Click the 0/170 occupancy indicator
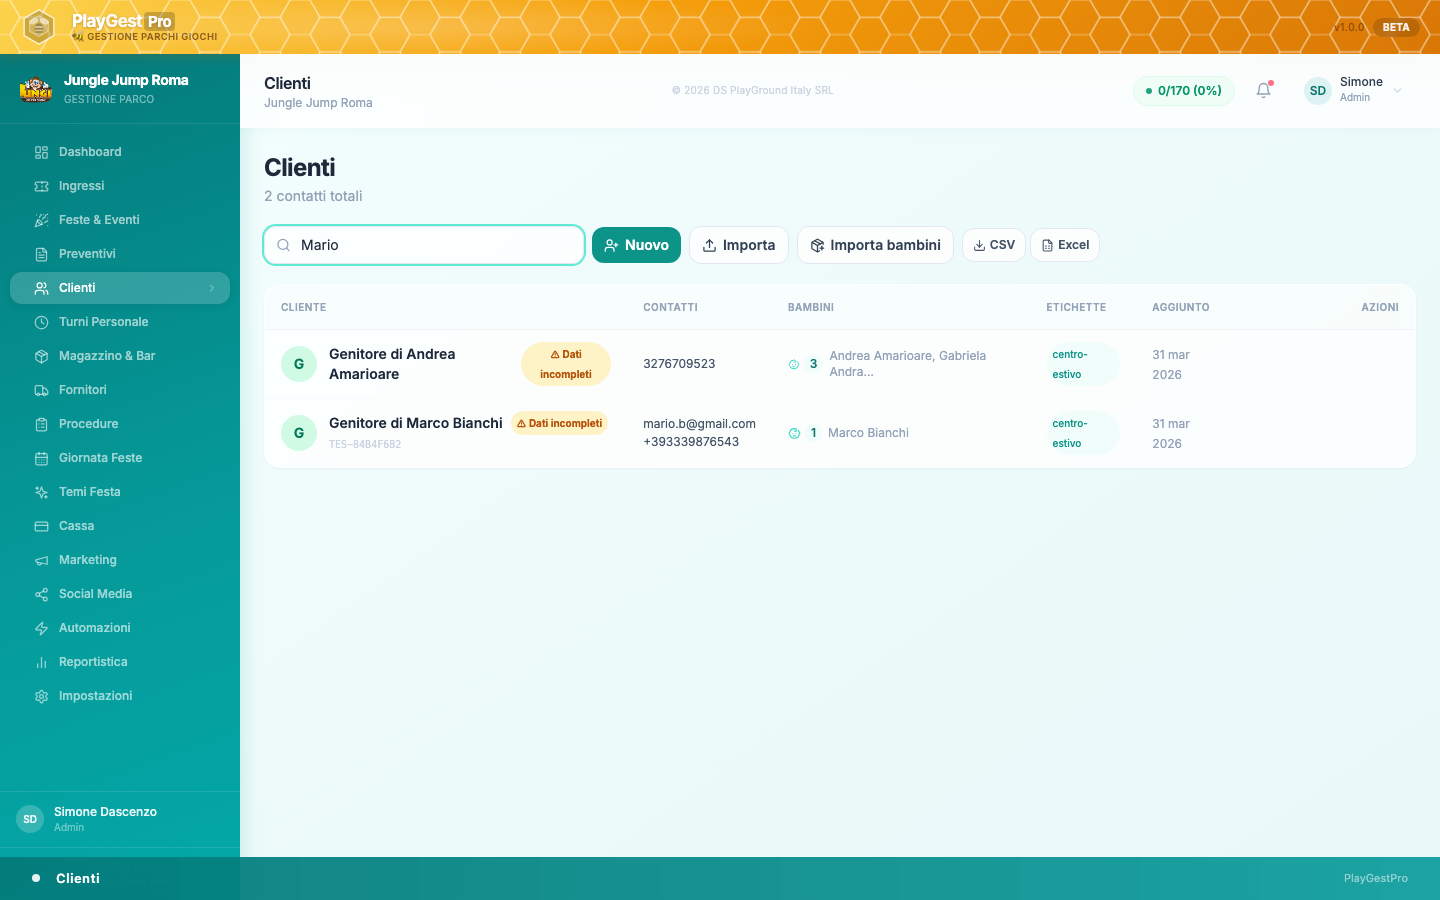1440x900 pixels. pyautogui.click(x=1183, y=90)
